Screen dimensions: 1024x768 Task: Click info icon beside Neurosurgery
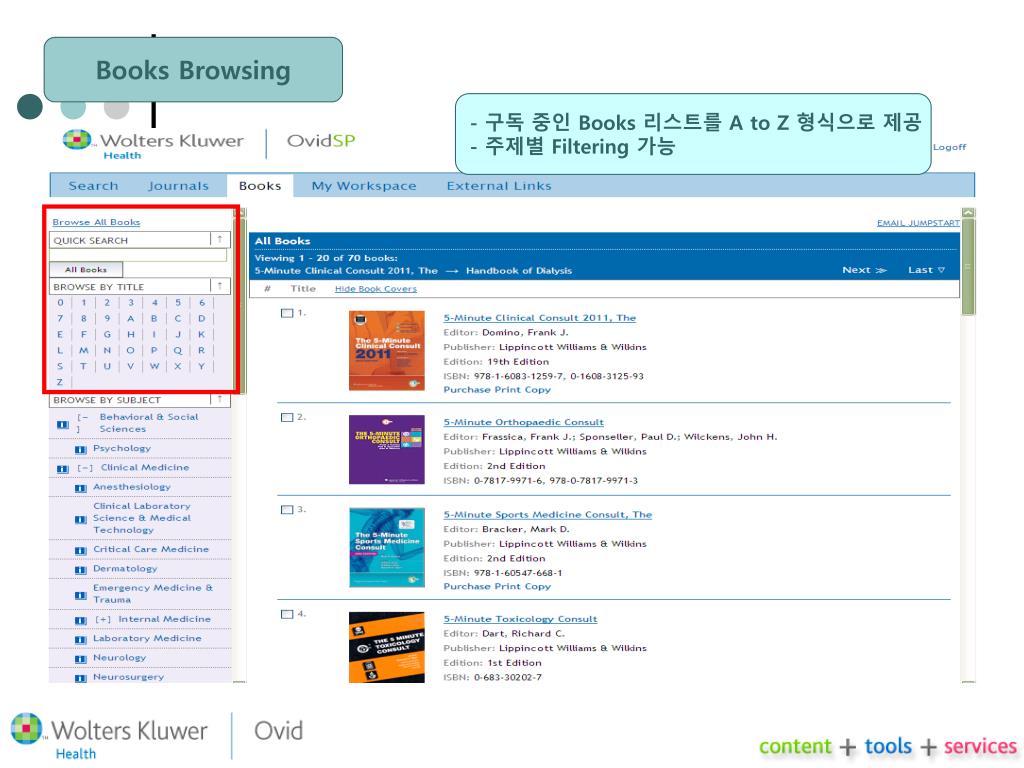coord(80,678)
